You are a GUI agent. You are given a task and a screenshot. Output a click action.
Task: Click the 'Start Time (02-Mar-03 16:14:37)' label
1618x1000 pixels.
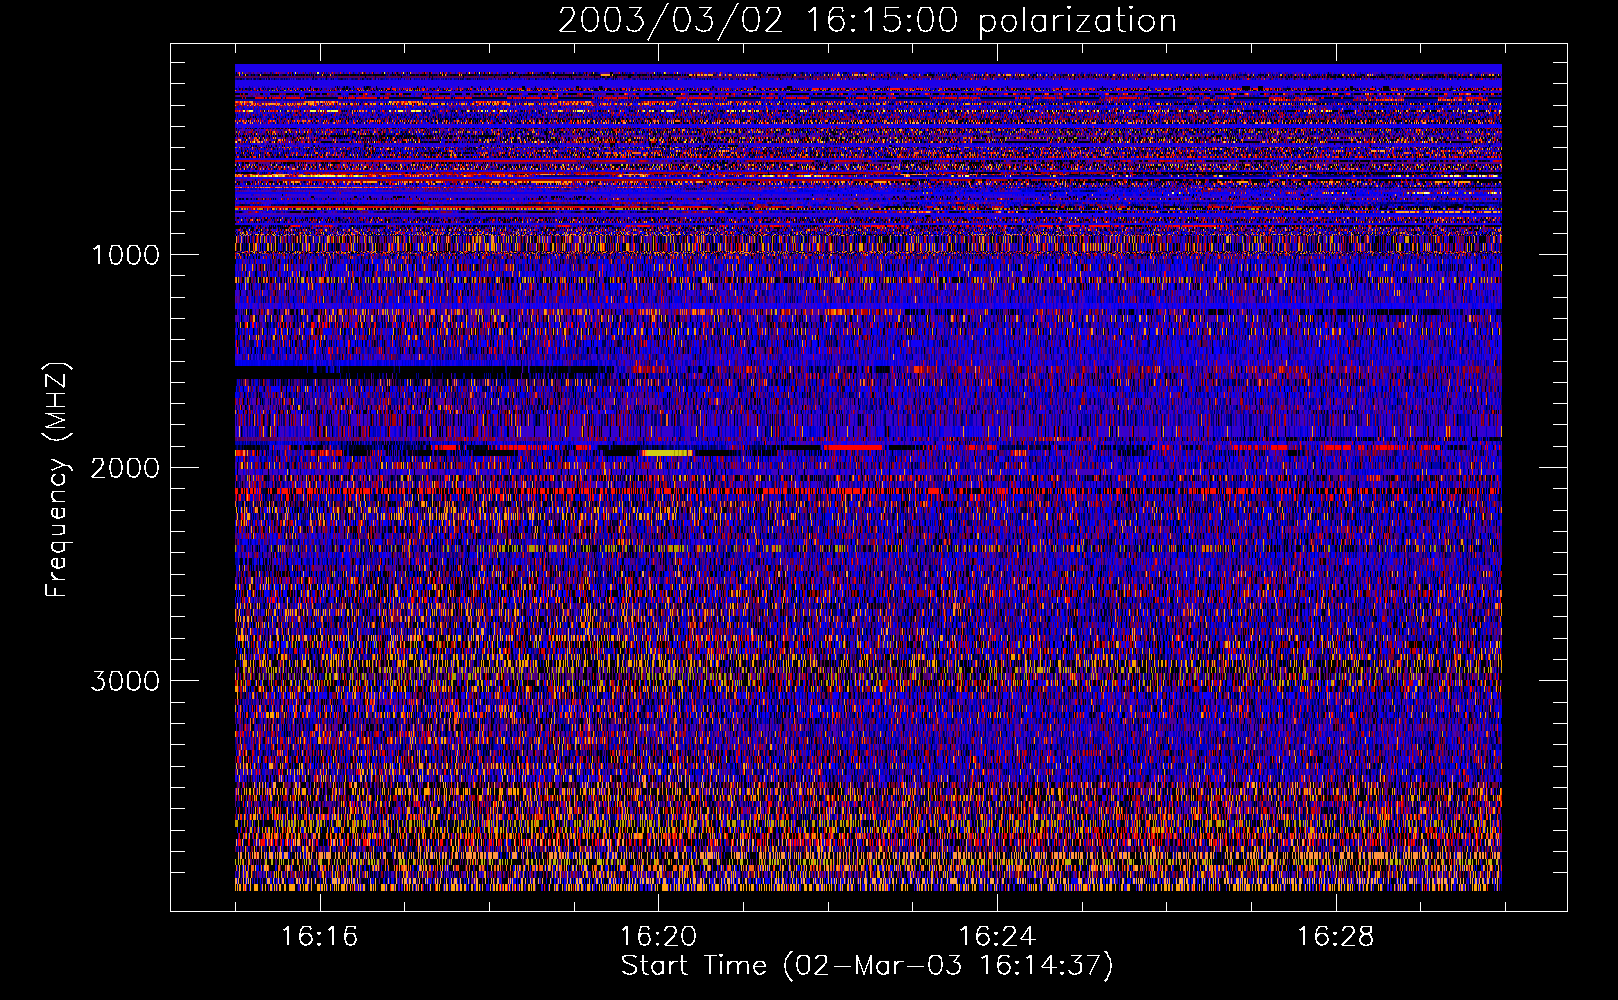[867, 966]
